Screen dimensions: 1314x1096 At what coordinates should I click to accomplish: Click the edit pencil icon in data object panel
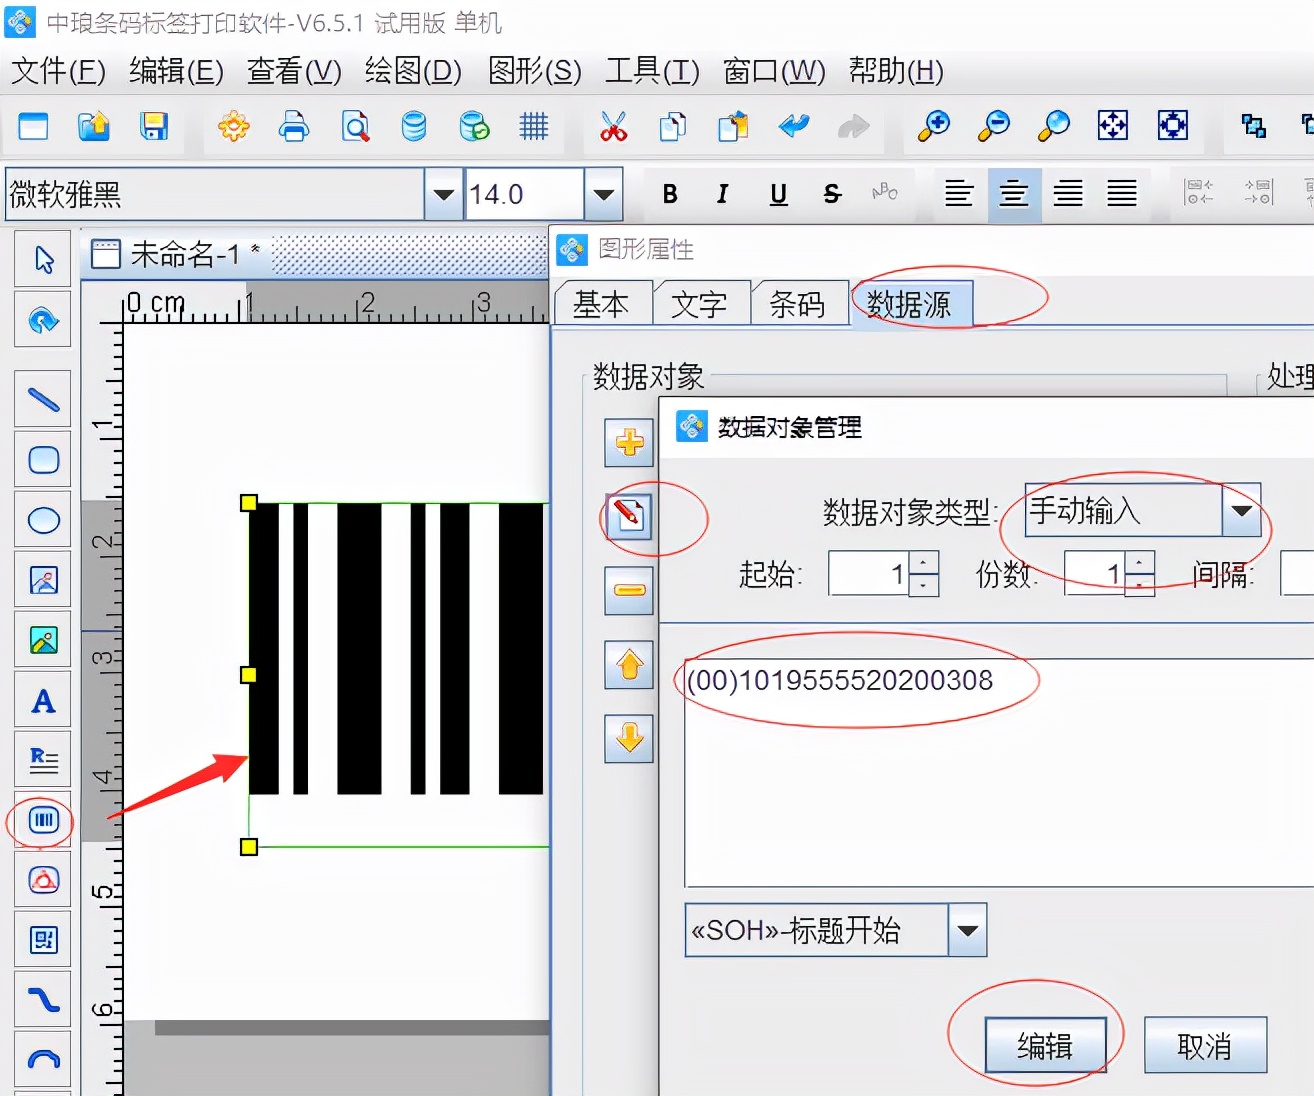(628, 517)
